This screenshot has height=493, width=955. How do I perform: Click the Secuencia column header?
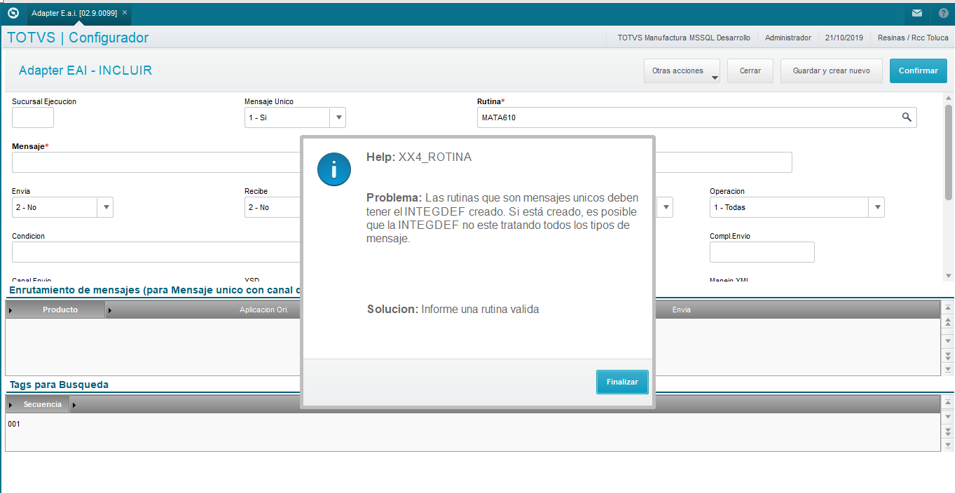tap(42, 405)
